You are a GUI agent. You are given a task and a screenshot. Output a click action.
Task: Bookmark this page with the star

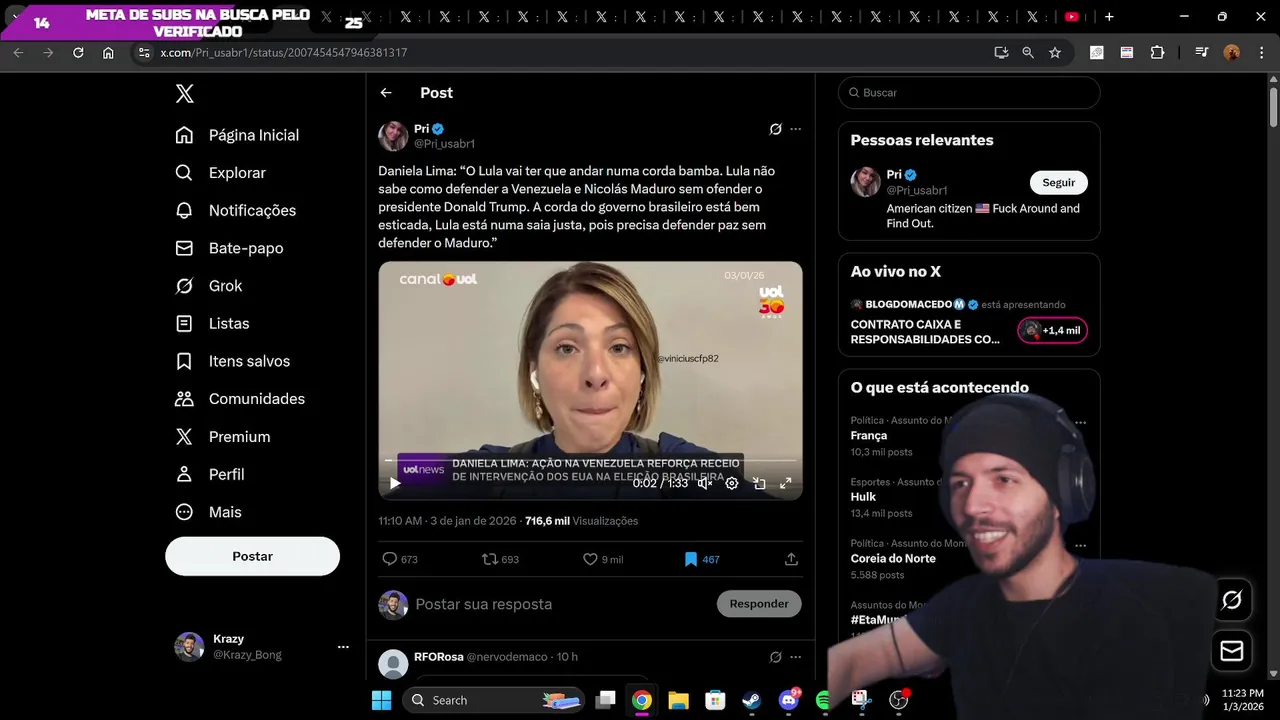click(x=1055, y=52)
